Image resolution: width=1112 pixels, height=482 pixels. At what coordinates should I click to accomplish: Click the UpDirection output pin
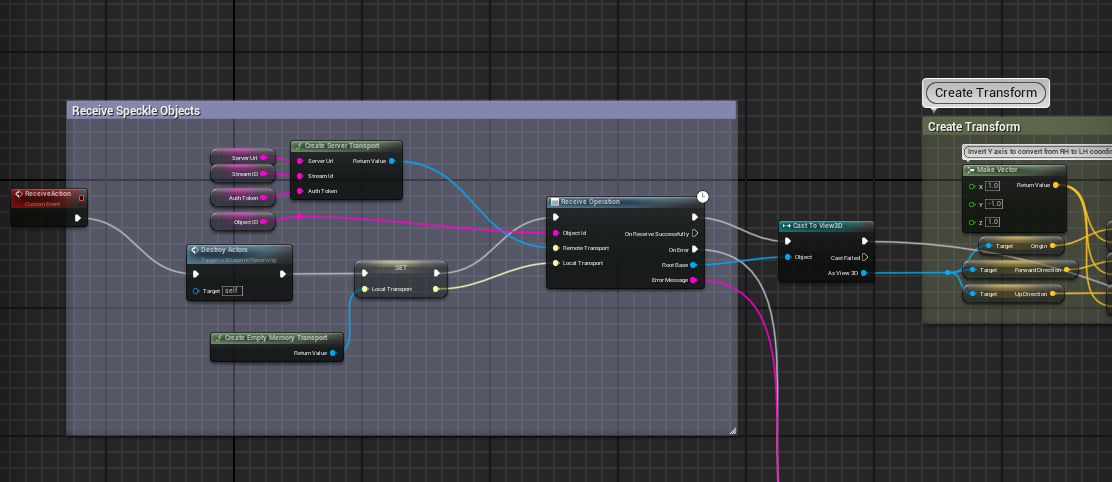(x=1053, y=293)
